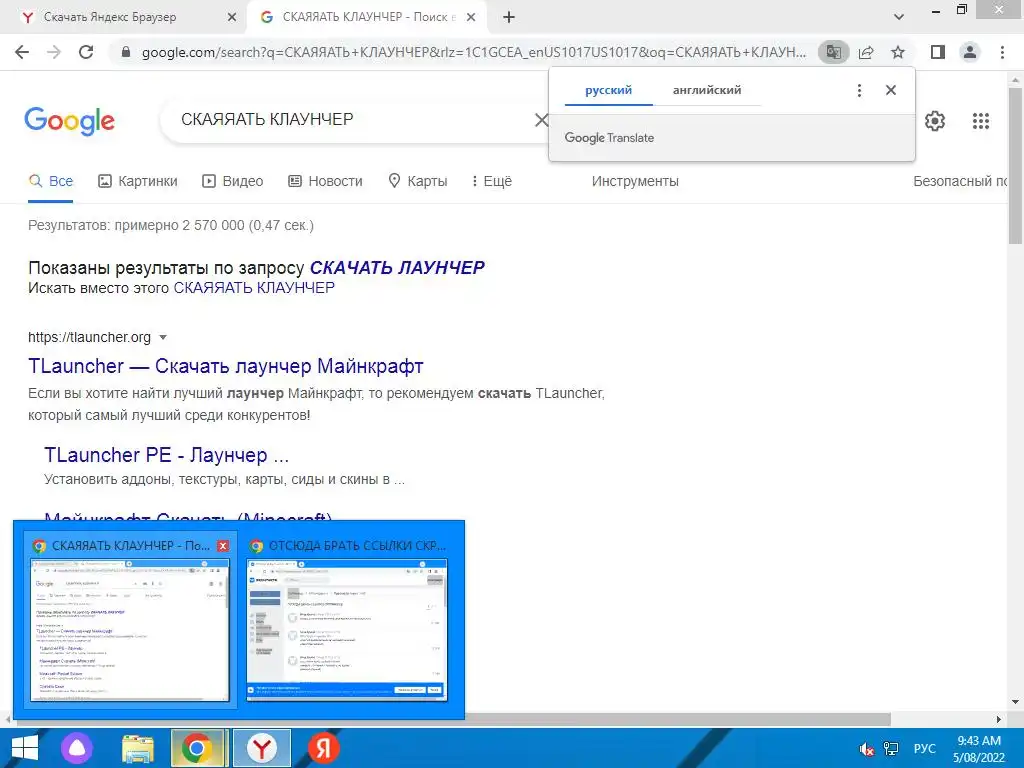Click the vertical page scrollbar

[x=1016, y=165]
